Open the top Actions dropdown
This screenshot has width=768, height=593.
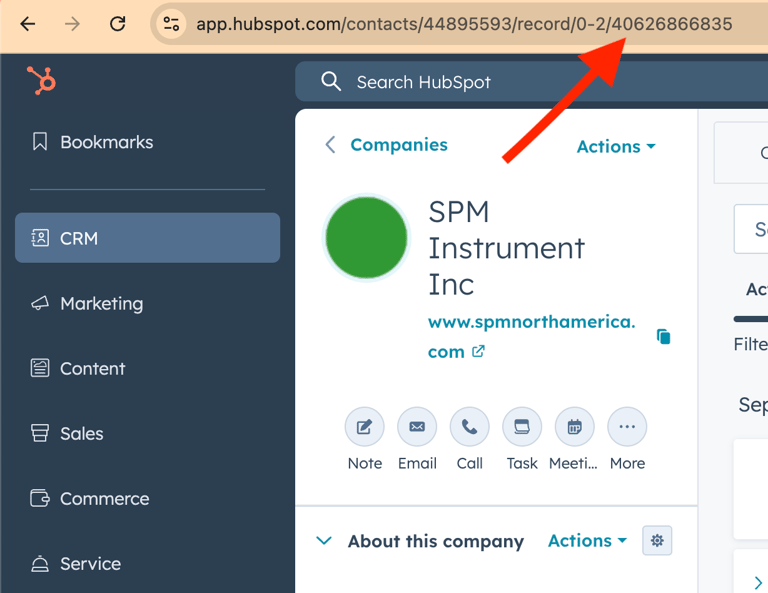tap(616, 146)
